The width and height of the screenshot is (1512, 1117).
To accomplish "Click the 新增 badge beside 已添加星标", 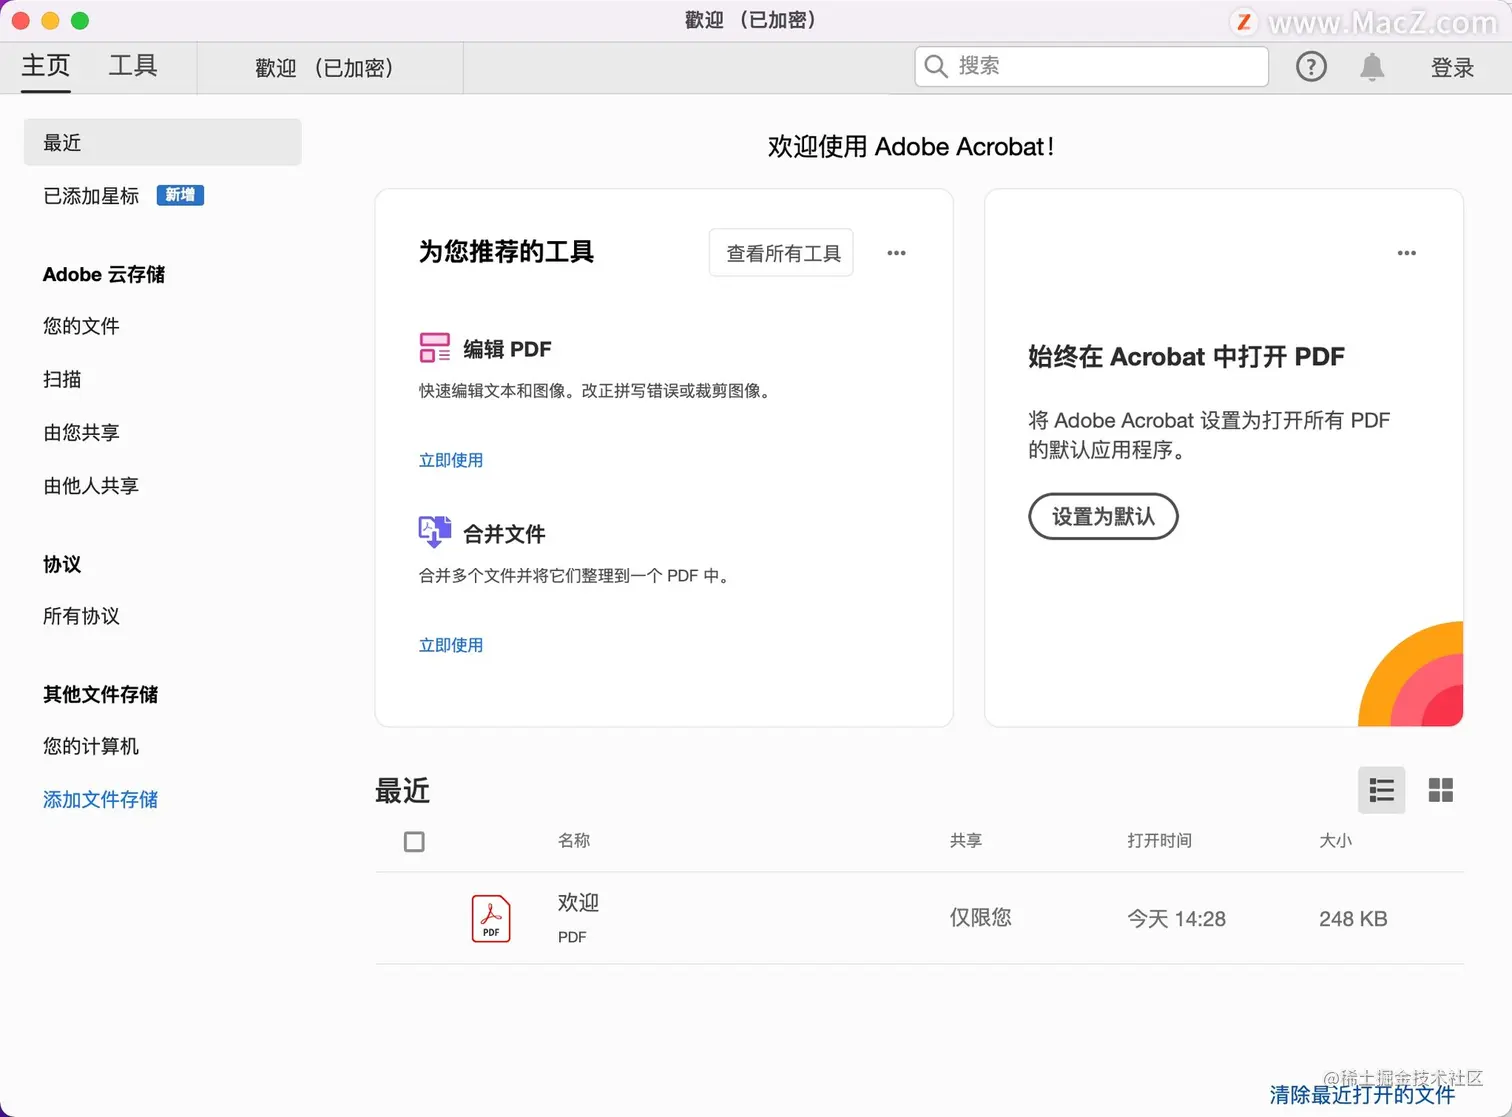I will 180,195.
